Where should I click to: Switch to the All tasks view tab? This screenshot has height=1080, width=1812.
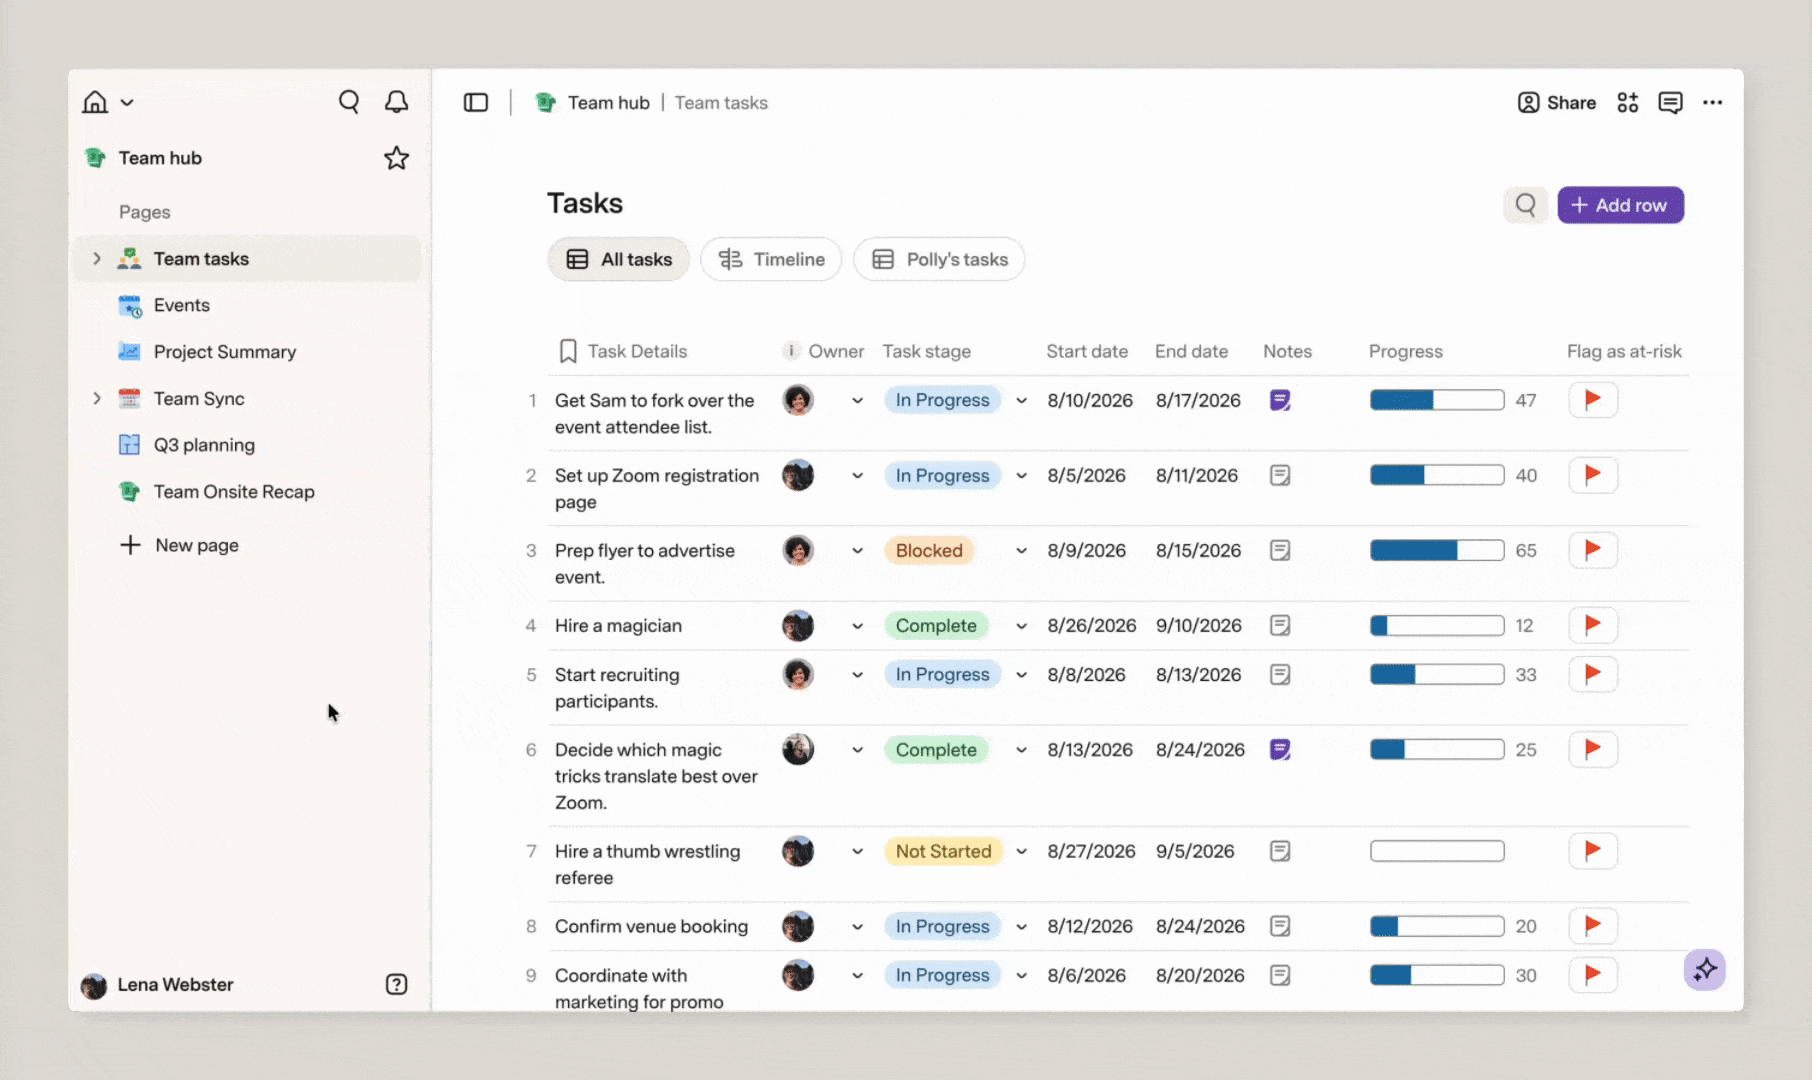tap(618, 259)
